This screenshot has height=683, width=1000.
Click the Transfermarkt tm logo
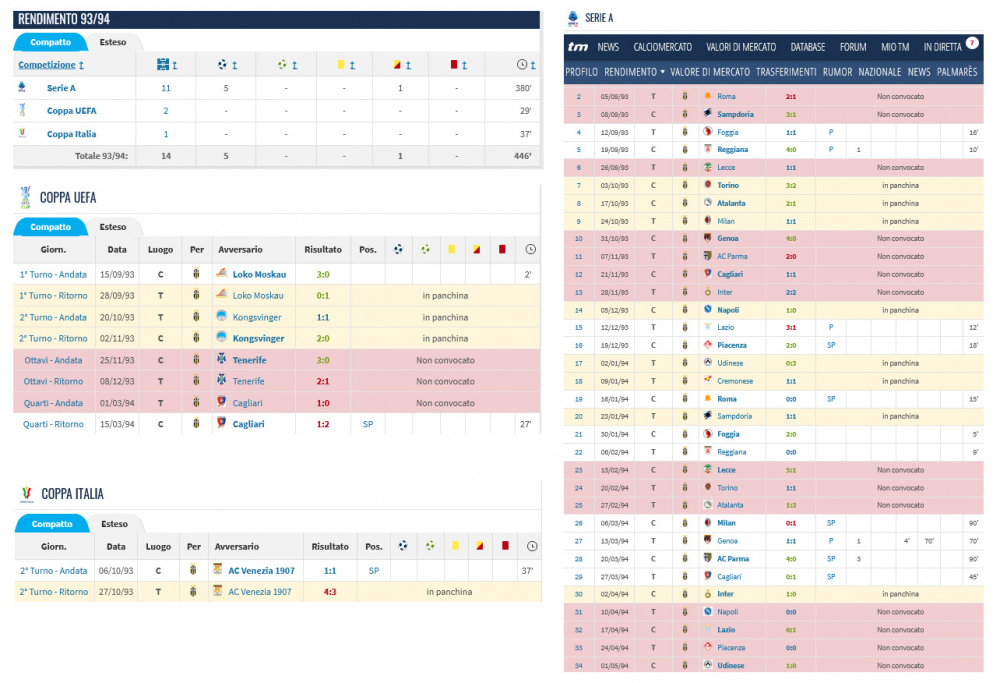point(578,47)
